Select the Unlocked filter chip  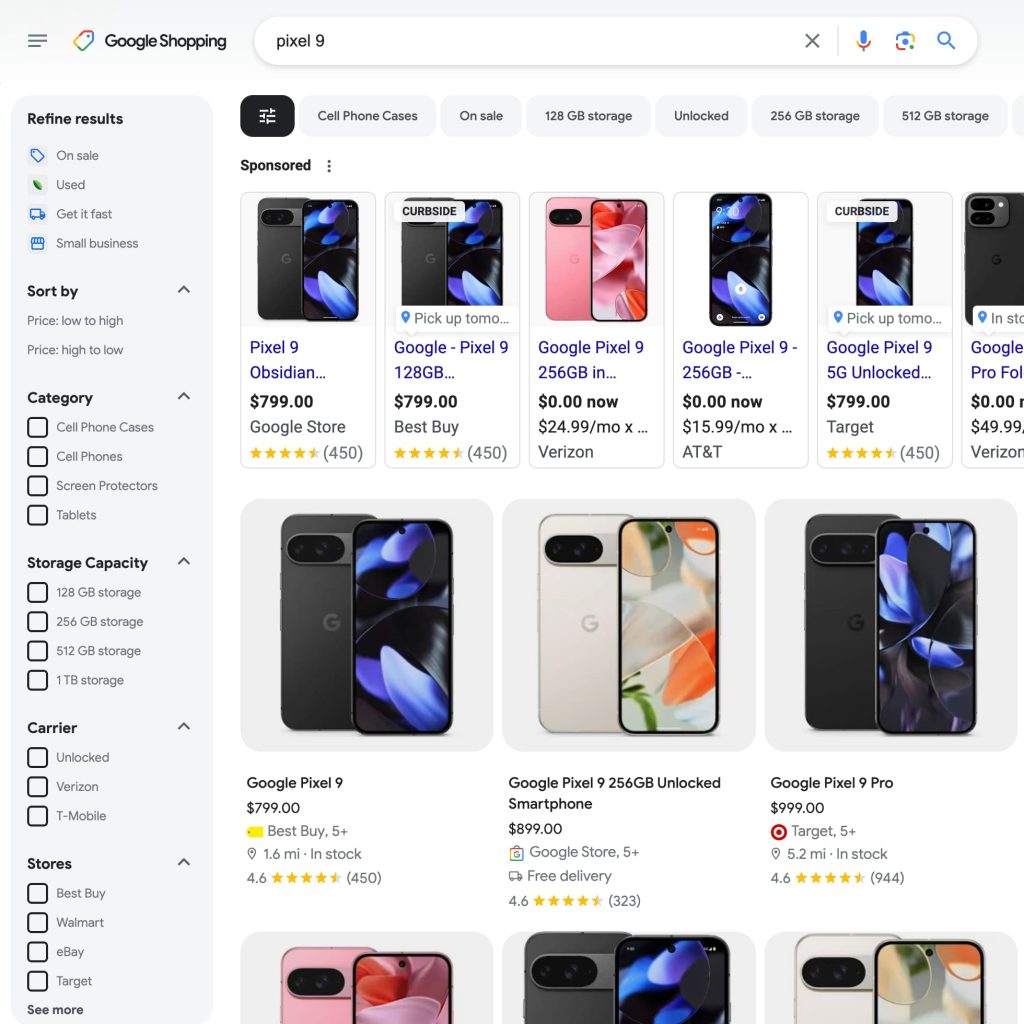coord(701,116)
